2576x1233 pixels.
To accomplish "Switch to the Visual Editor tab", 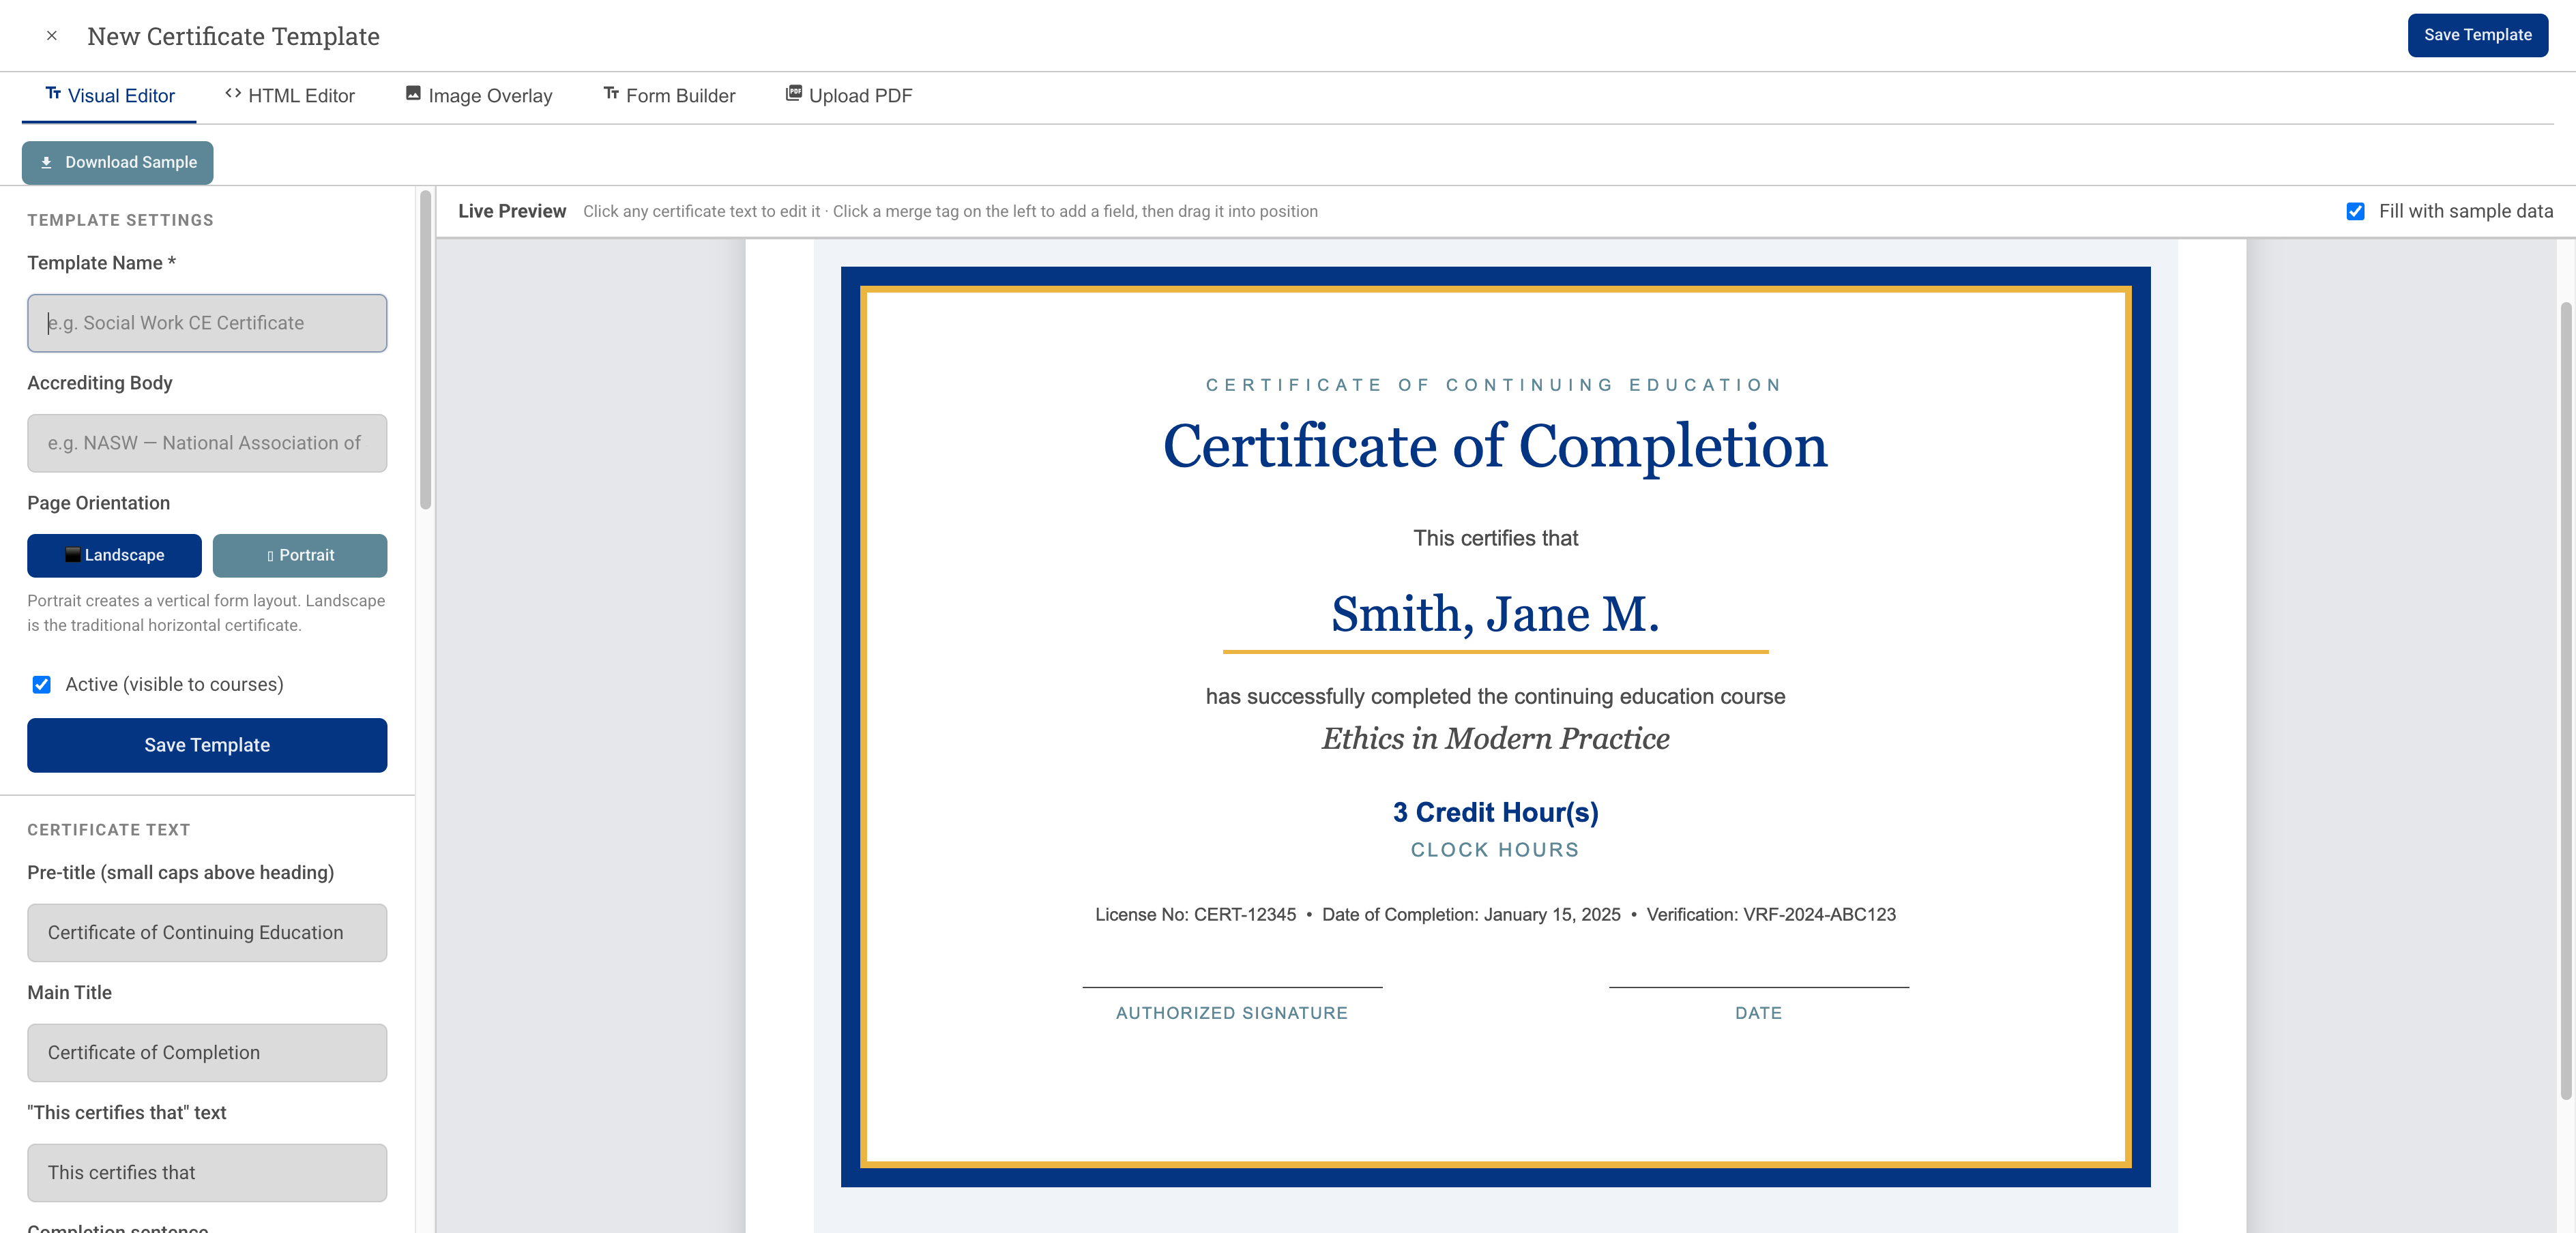I will pyautogui.click(x=110, y=96).
